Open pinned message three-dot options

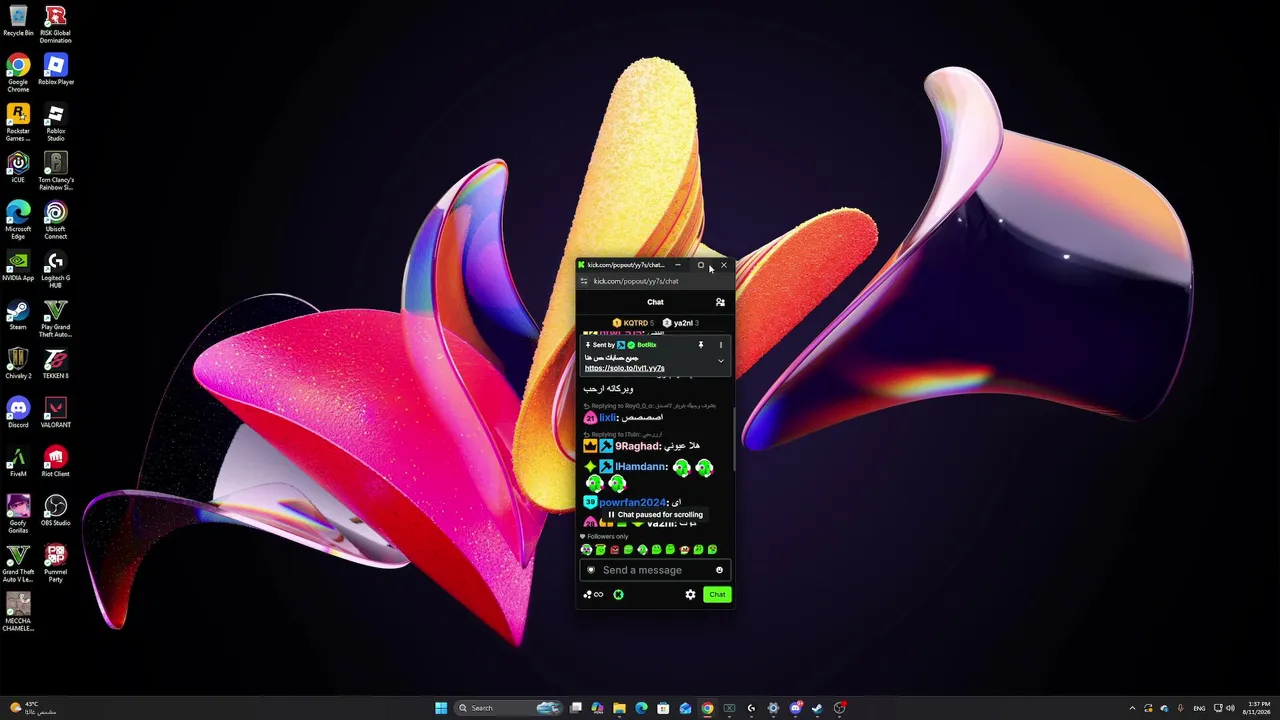(720, 345)
